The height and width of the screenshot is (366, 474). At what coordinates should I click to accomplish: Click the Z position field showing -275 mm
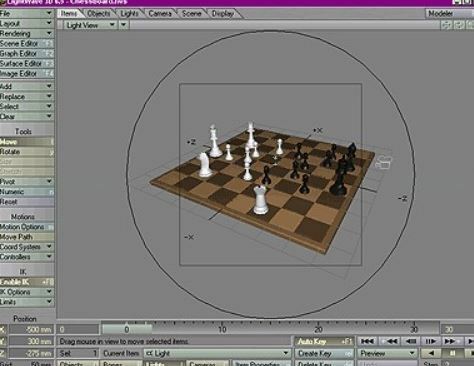click(31, 353)
